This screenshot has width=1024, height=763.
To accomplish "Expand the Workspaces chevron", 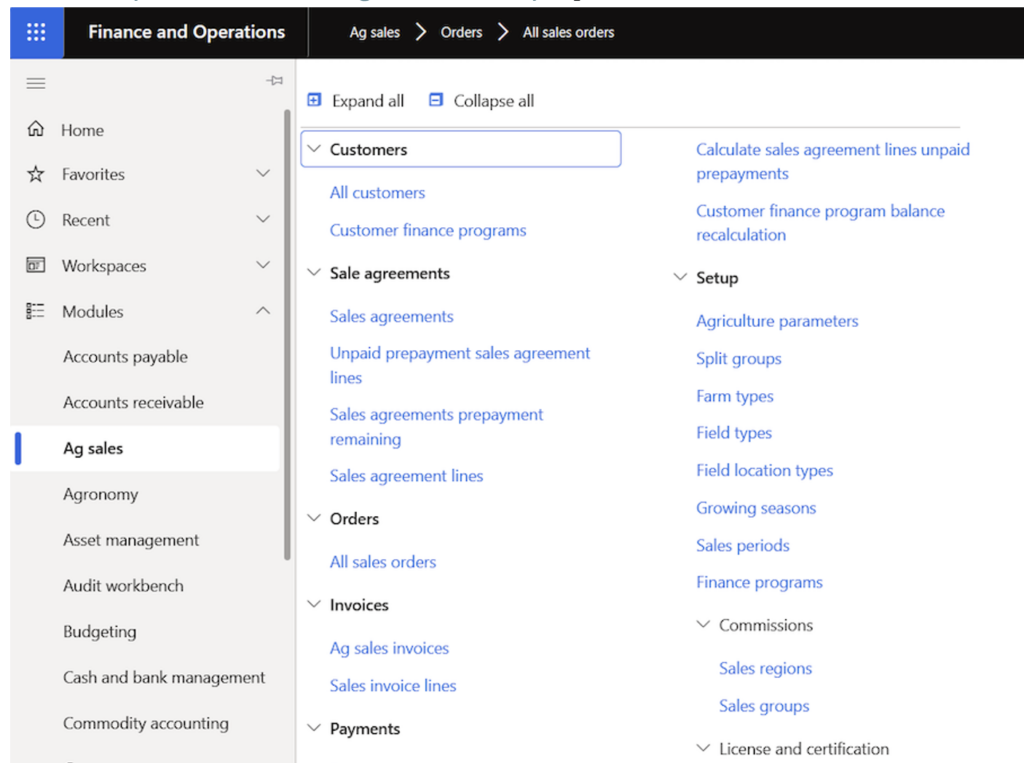I will pos(263,265).
